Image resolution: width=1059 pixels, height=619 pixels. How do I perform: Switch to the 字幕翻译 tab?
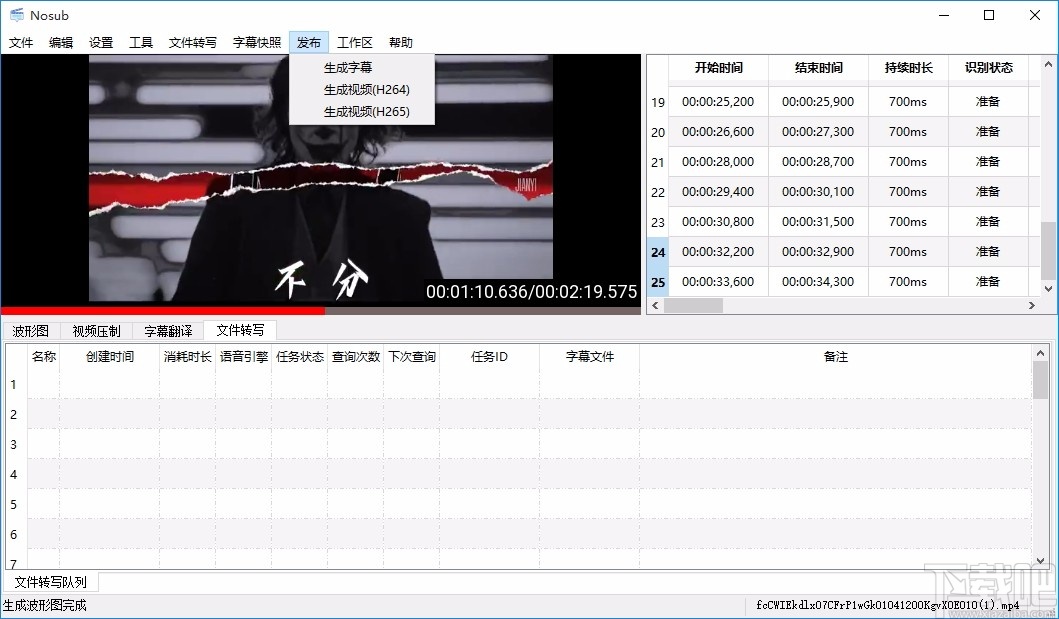168,331
